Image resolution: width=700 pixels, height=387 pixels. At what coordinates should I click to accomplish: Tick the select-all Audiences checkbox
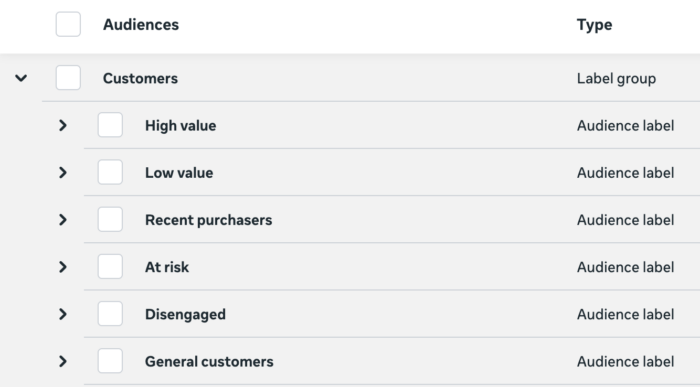click(68, 24)
